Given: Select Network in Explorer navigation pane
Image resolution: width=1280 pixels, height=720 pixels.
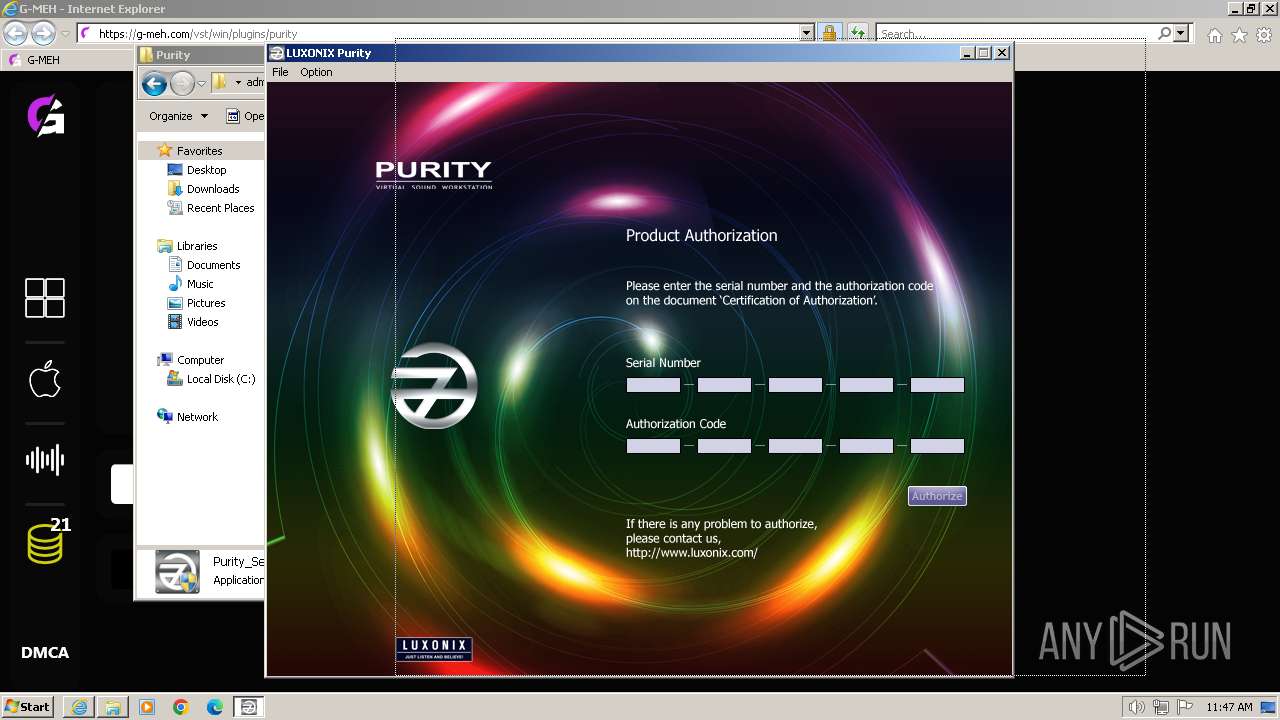Looking at the screenshot, I should 197,417.
